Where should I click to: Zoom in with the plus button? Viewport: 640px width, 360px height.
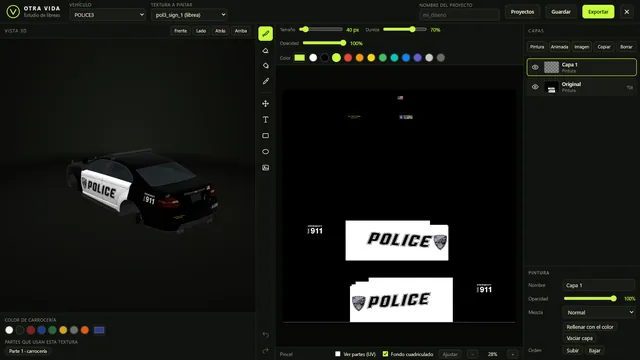tap(513, 354)
